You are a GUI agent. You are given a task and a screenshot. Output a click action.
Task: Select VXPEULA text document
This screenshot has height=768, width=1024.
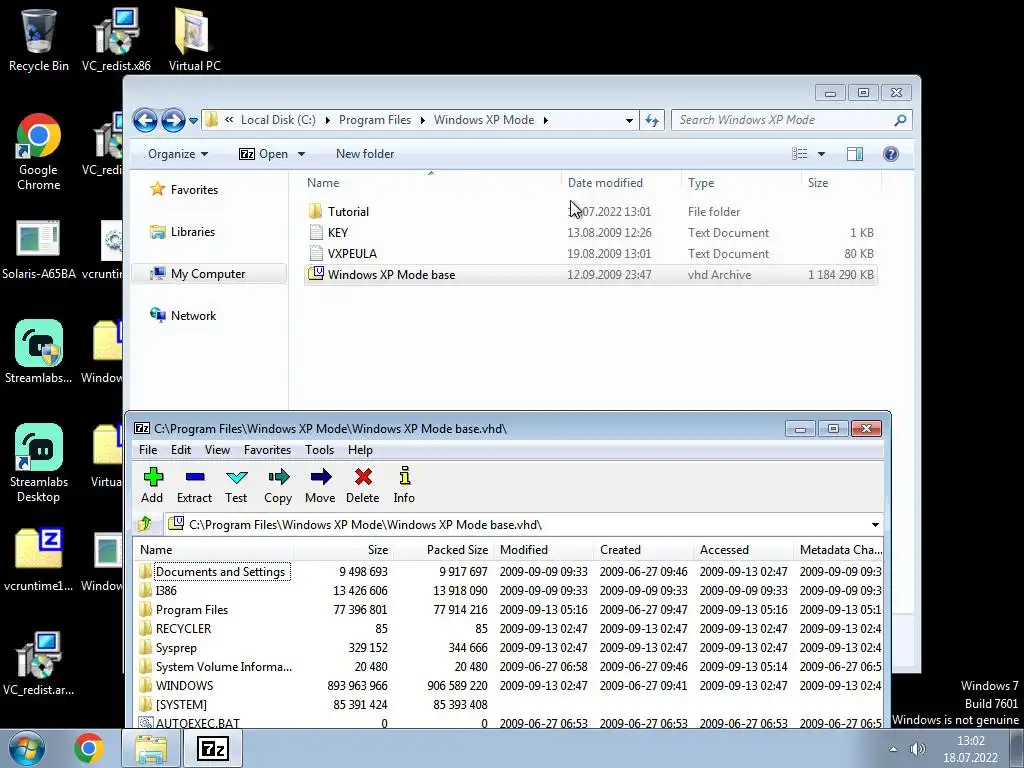590,253
